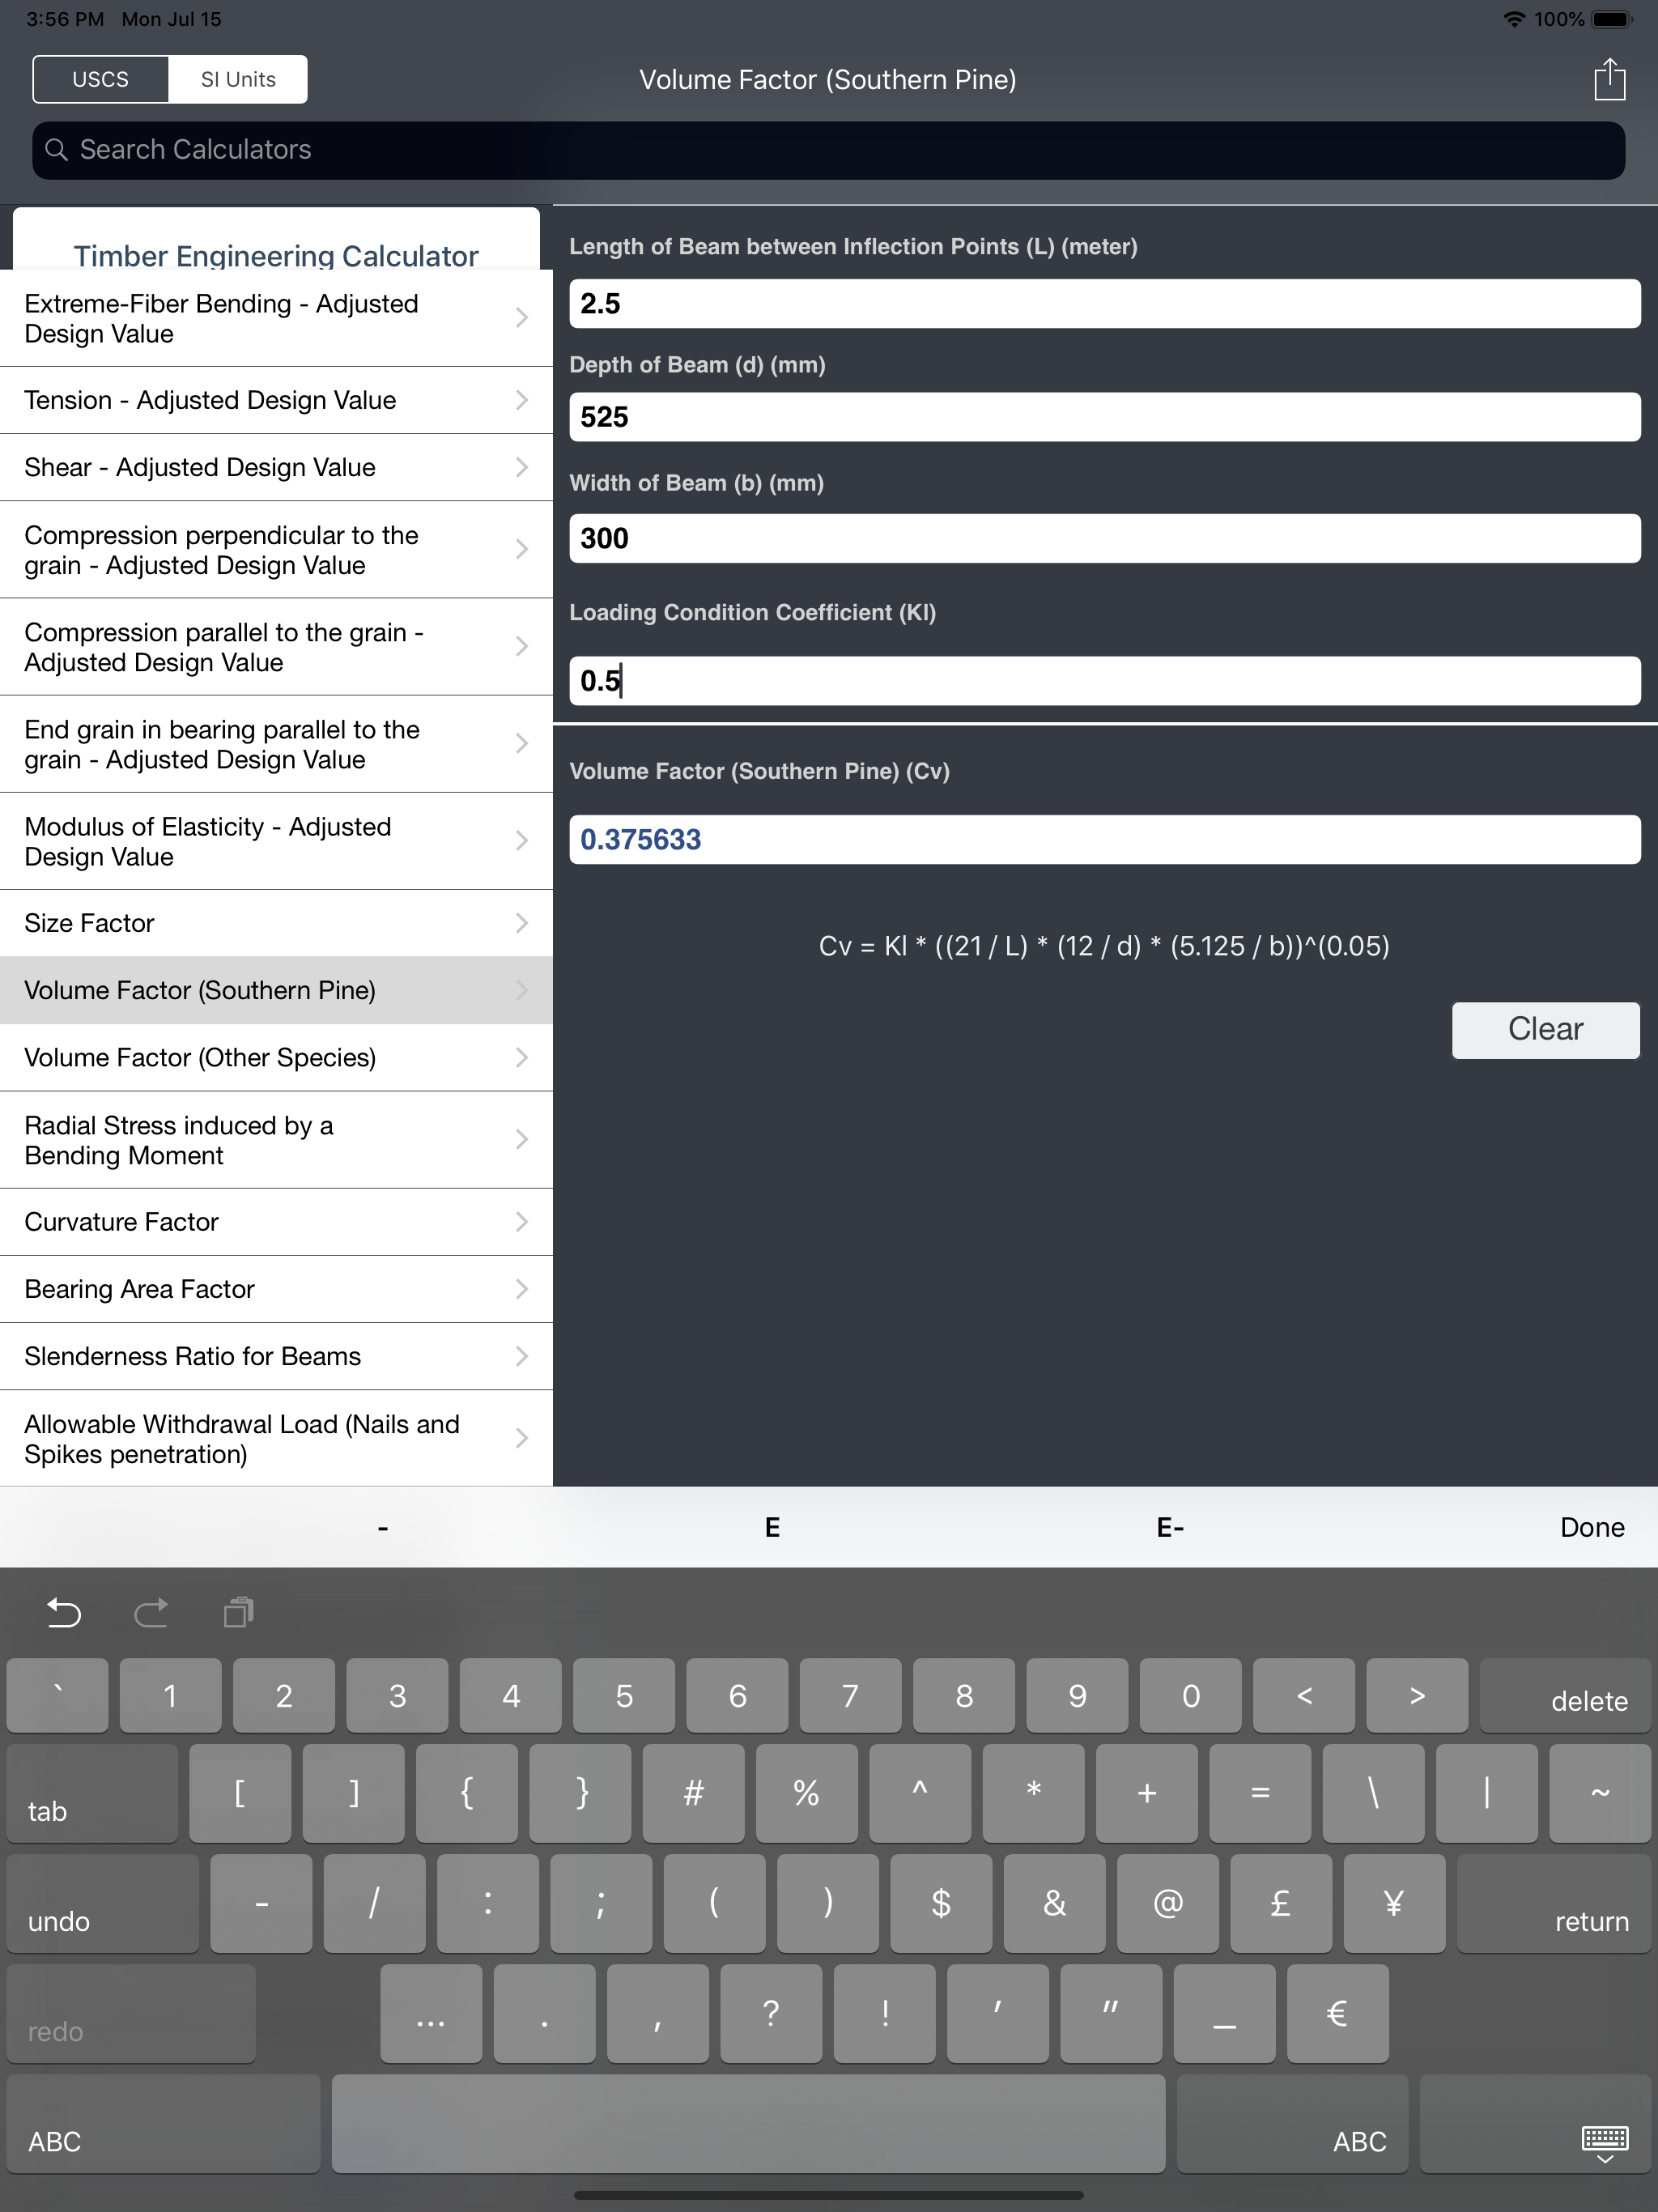This screenshot has width=1658, height=2212.
Task: Open Size Factor calculator chevron
Action: (521, 923)
